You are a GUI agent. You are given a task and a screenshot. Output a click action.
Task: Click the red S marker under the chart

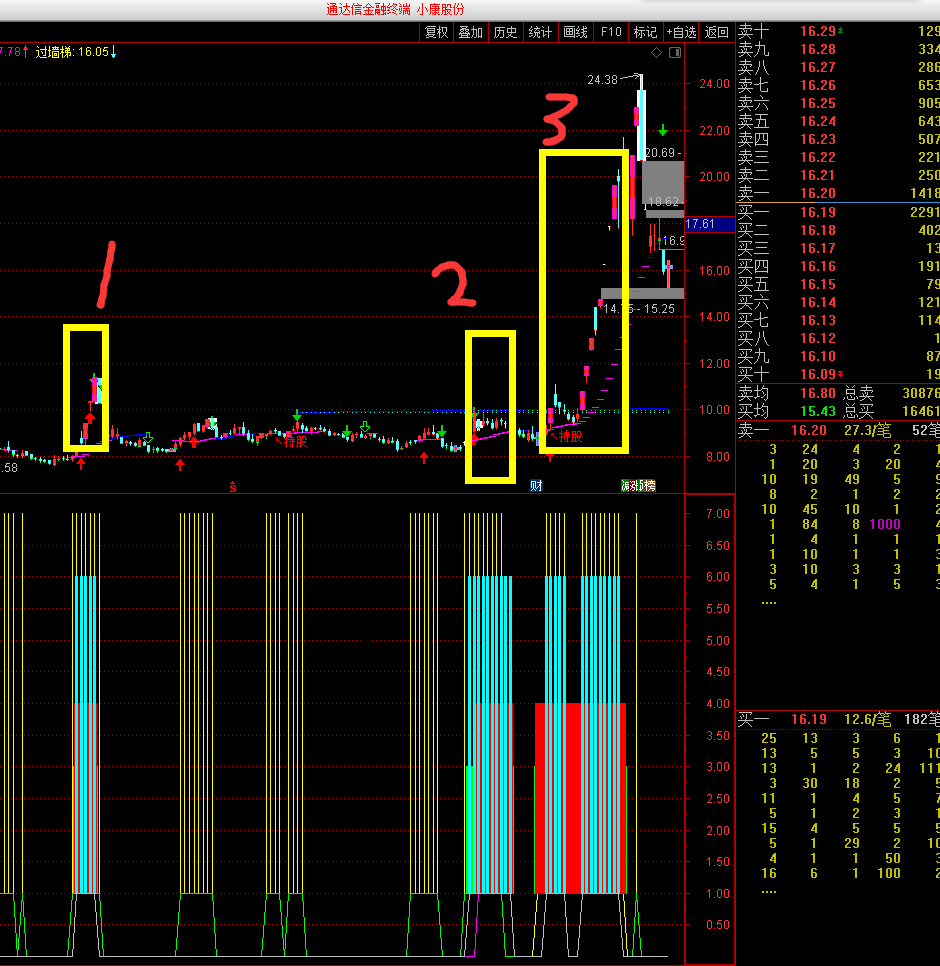point(233,487)
